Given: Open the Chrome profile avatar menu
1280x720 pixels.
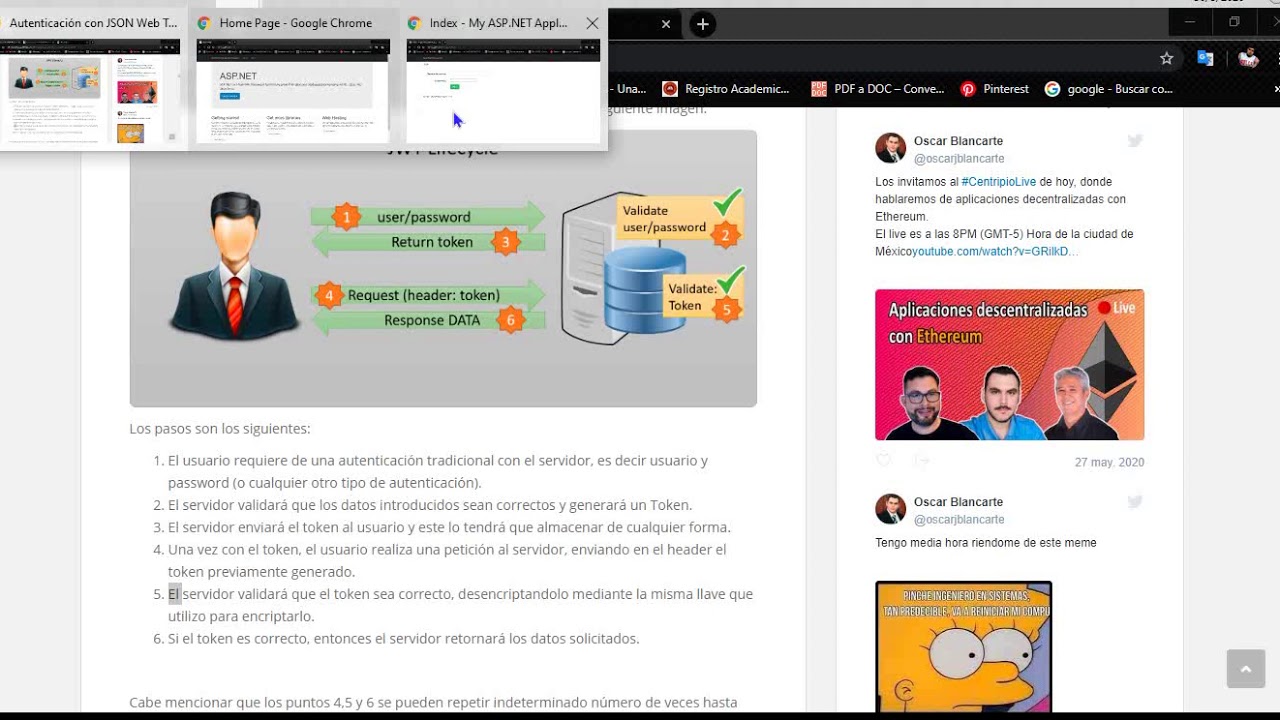Looking at the screenshot, I should point(1248,58).
